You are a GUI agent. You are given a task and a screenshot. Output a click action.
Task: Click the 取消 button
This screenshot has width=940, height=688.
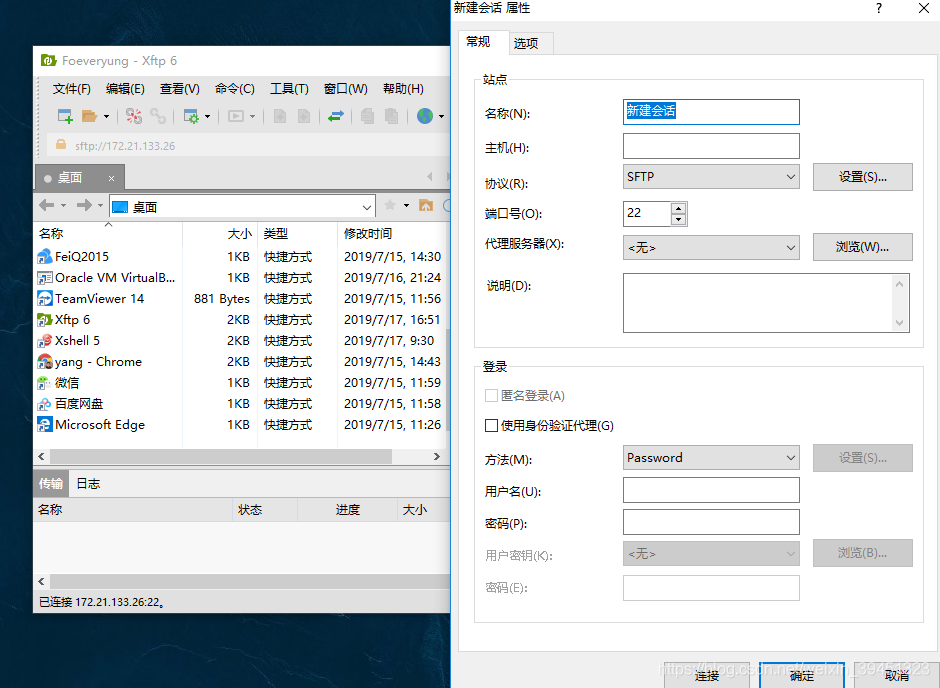897,675
